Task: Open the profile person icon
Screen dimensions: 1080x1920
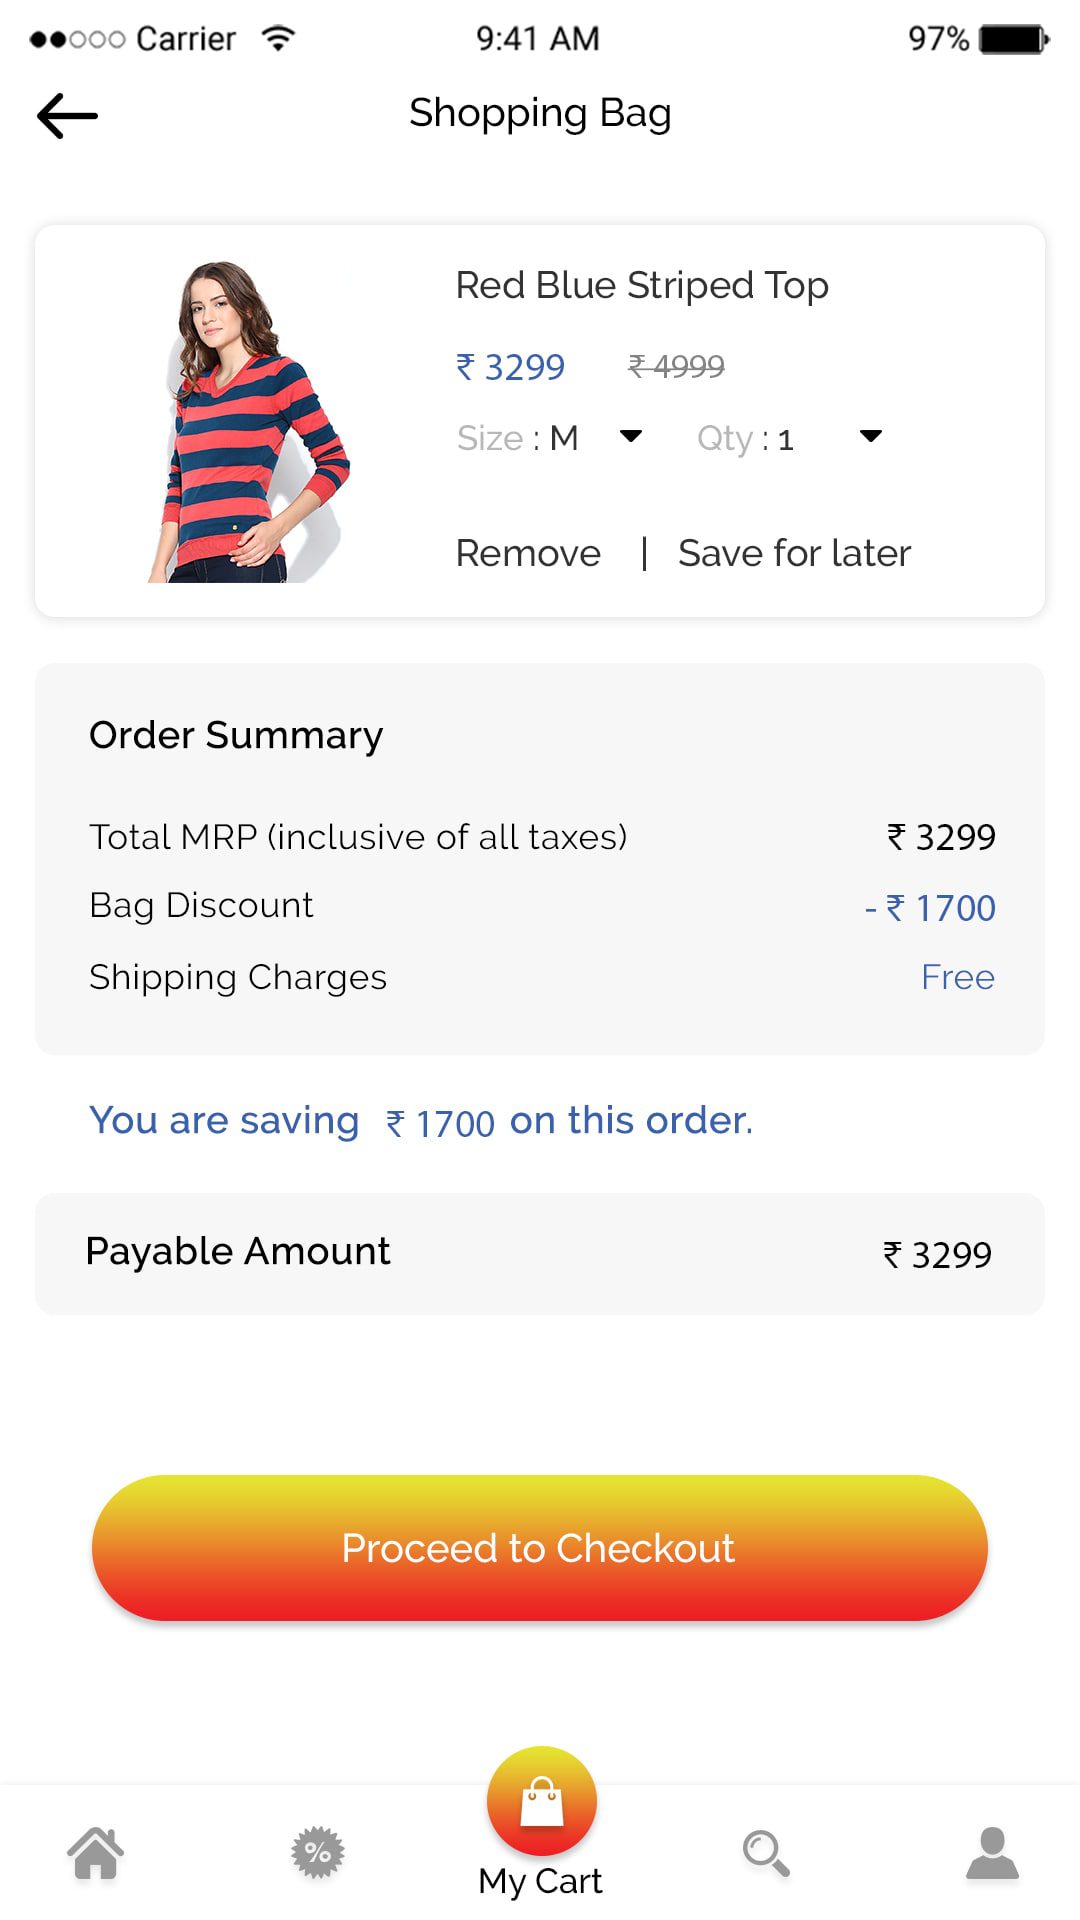Action: [x=992, y=1853]
